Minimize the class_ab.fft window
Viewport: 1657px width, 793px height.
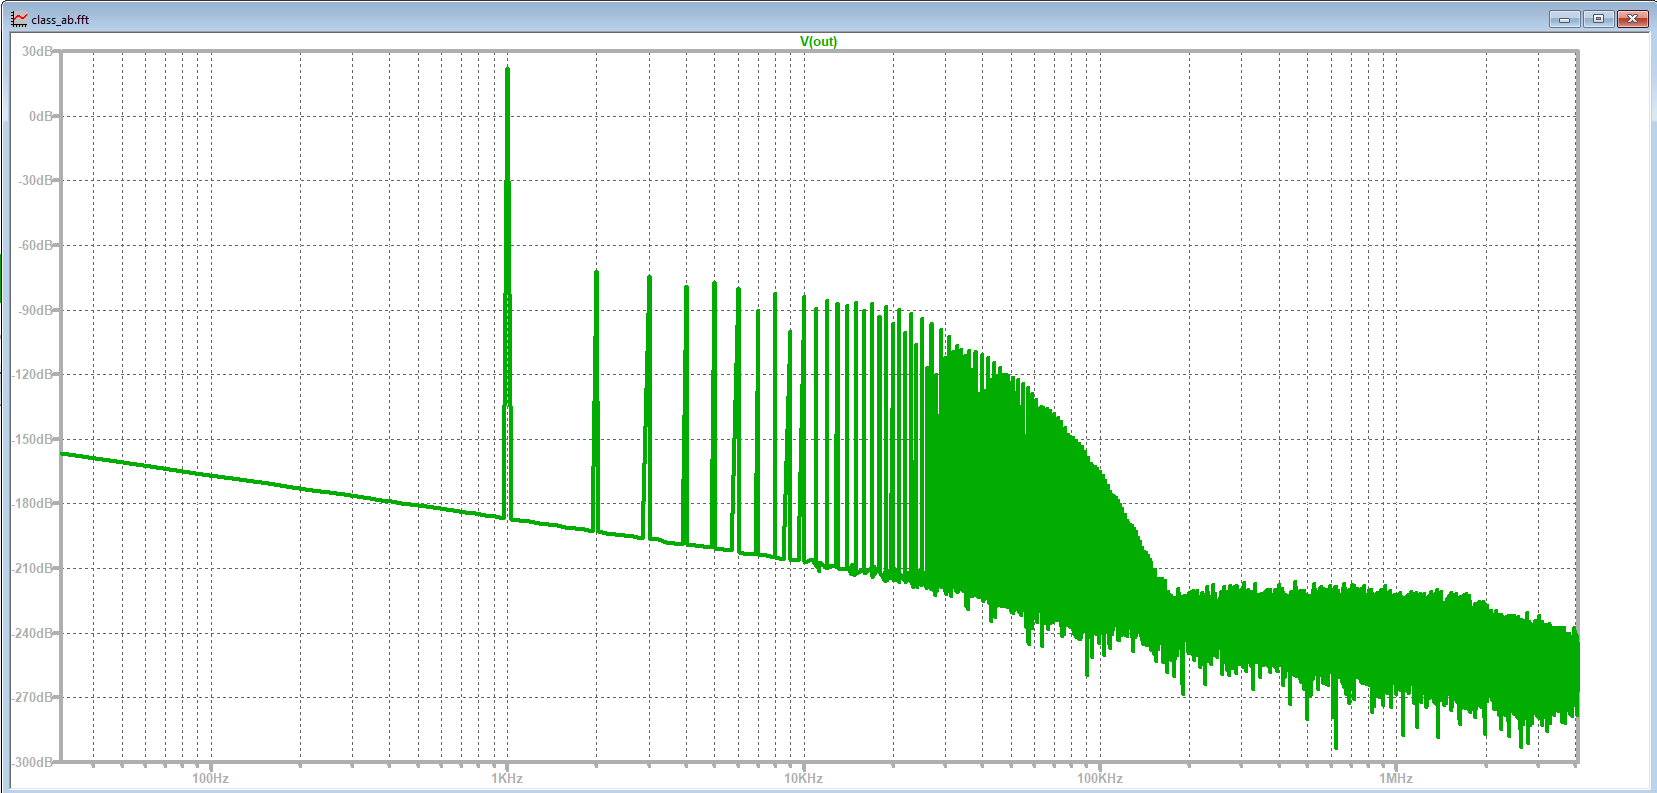[x=1564, y=19]
